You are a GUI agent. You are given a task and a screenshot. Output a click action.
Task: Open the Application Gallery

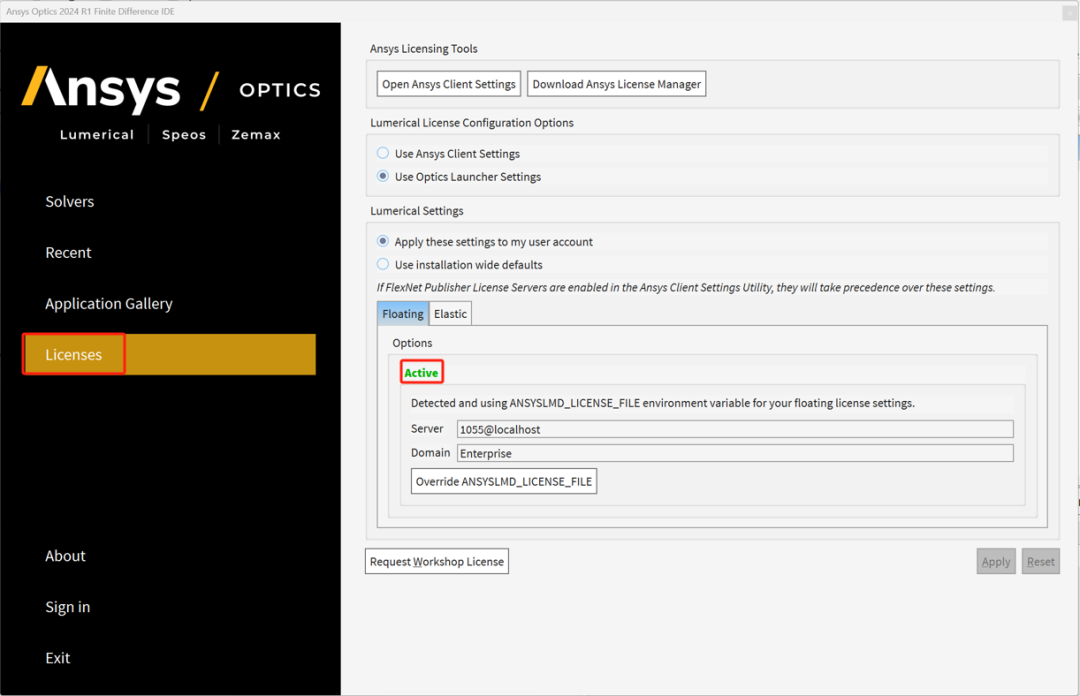[109, 304]
